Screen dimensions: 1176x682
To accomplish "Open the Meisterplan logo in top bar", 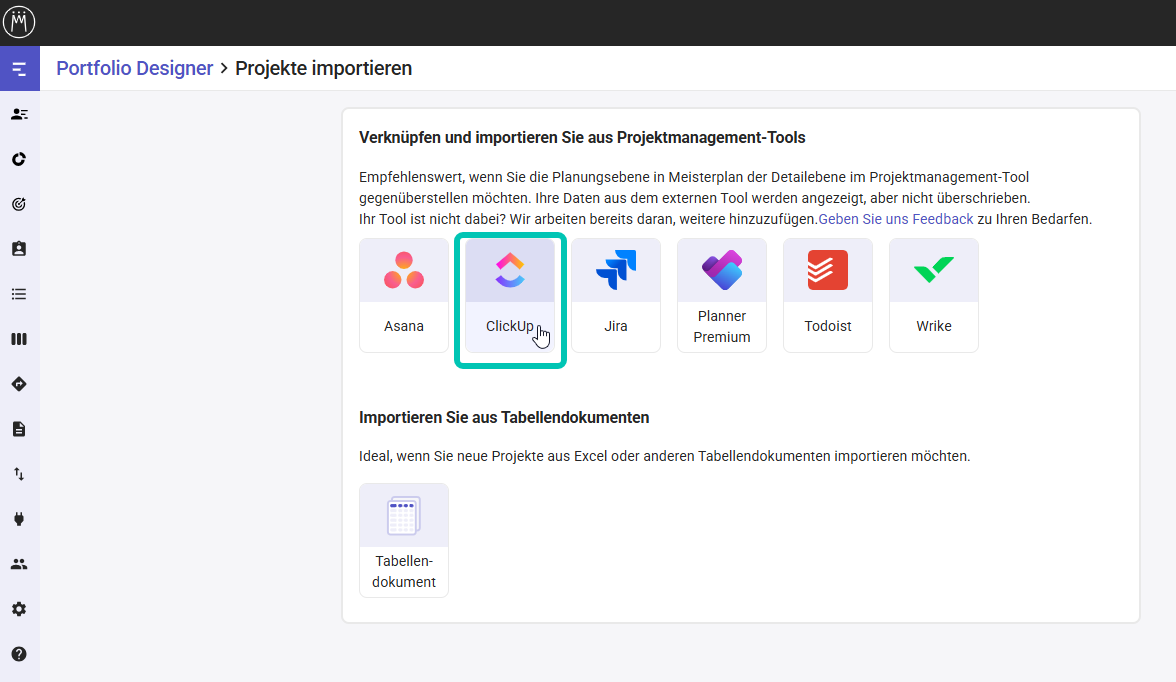I will [x=19, y=22].
